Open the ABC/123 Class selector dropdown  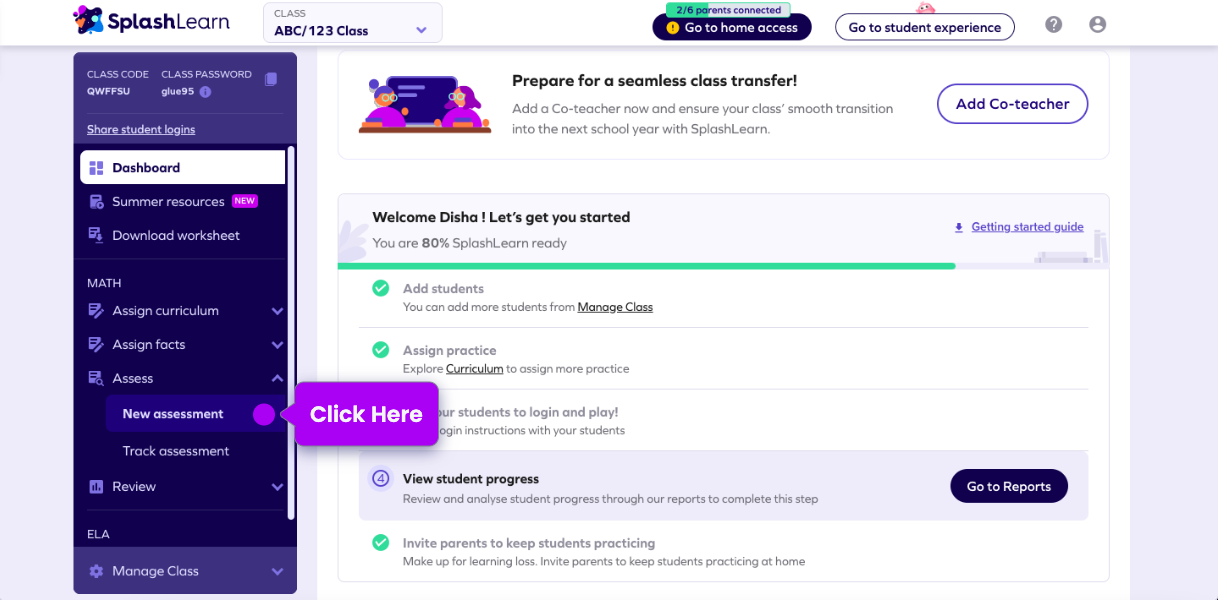[352, 23]
